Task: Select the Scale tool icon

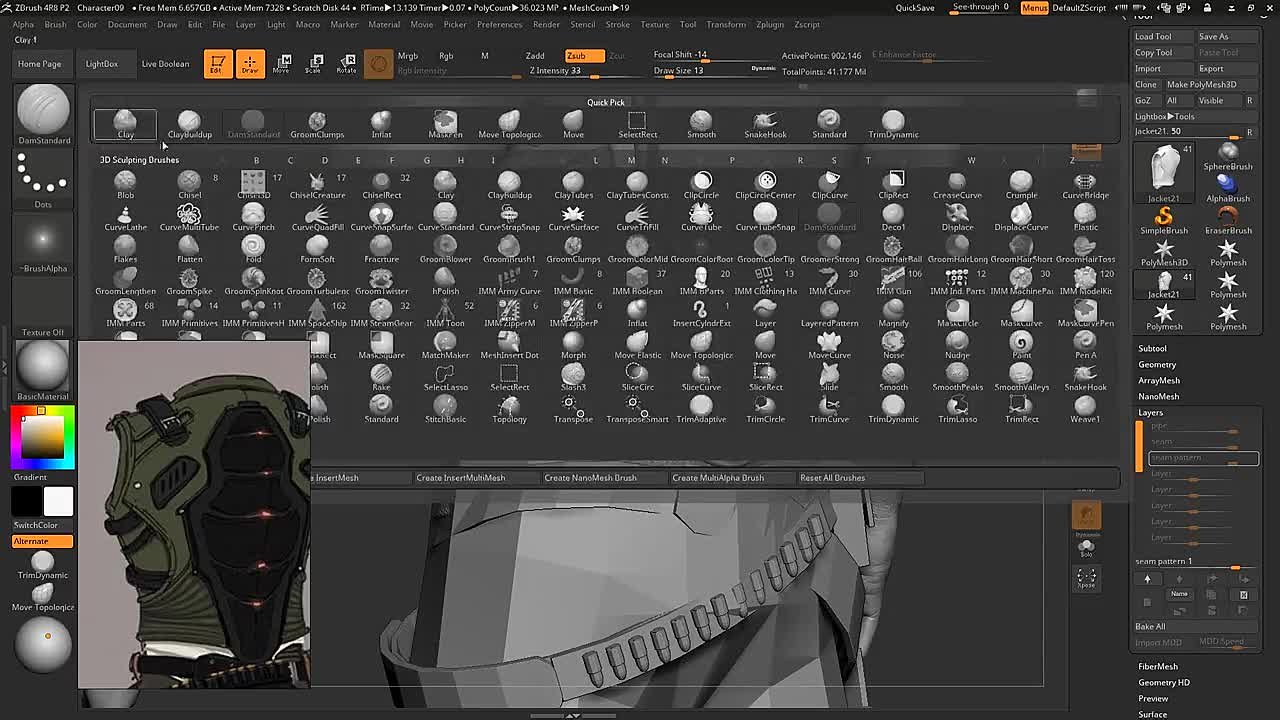Action: click(x=314, y=64)
